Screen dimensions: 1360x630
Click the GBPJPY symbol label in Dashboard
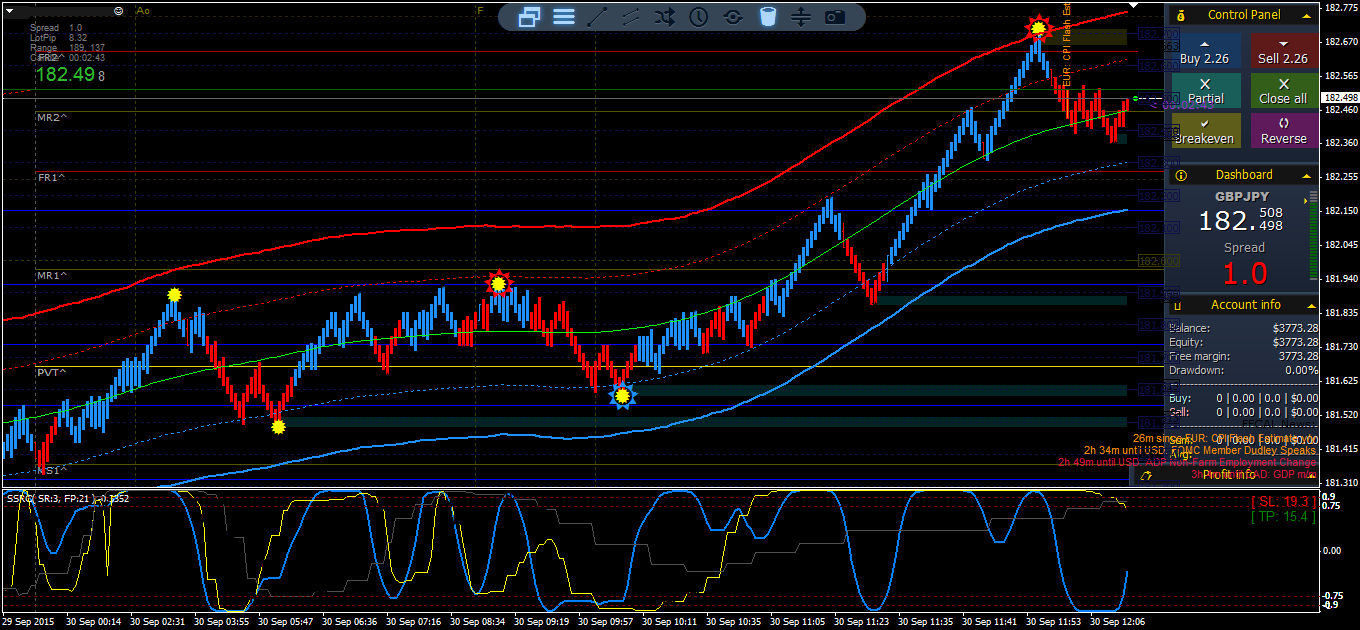click(1241, 197)
